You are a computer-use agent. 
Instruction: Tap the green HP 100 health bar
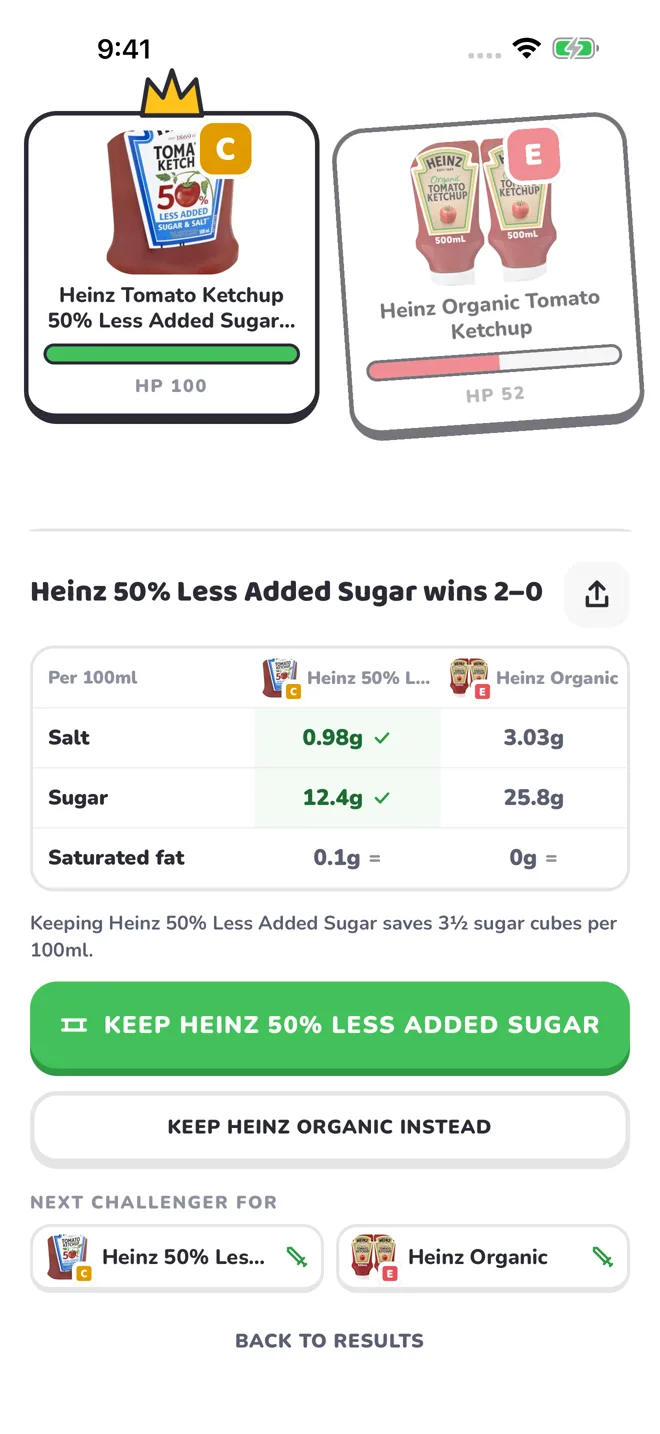[172, 354]
